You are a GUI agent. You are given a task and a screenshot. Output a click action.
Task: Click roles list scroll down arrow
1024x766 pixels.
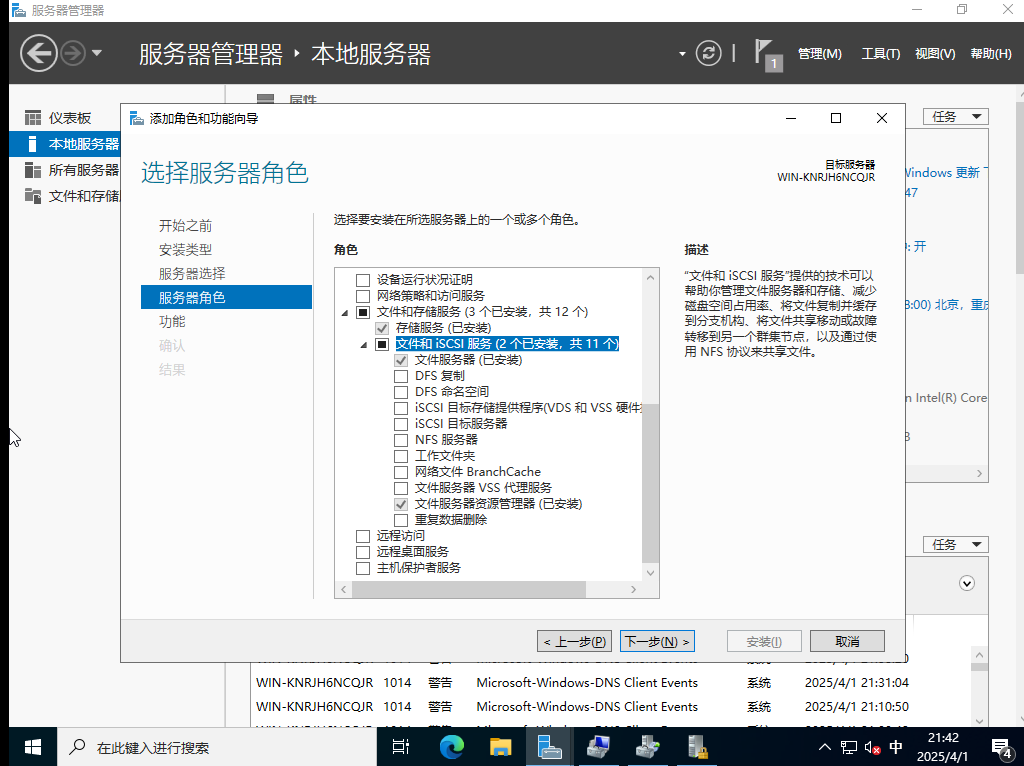(650, 573)
